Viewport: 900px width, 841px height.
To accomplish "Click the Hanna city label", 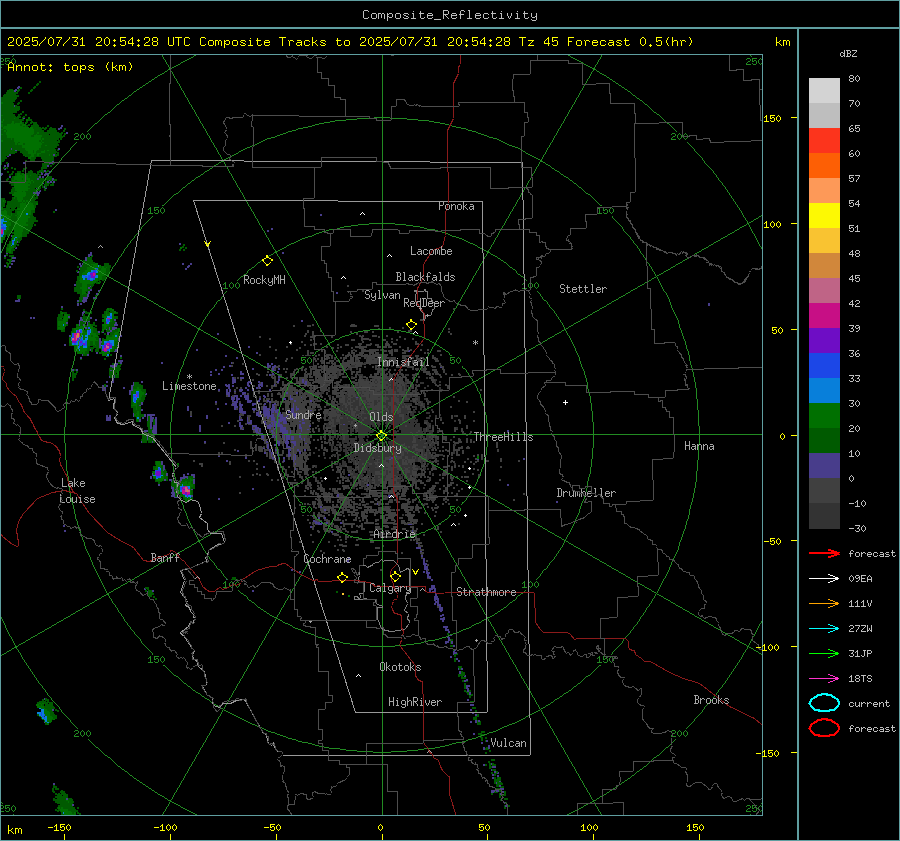I will (x=699, y=446).
